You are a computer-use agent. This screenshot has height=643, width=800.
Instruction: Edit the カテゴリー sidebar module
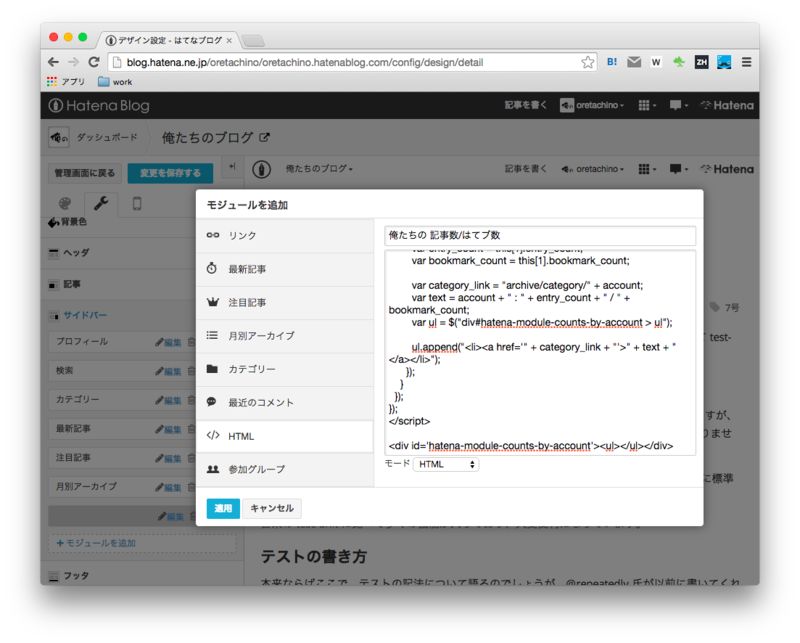pos(168,401)
